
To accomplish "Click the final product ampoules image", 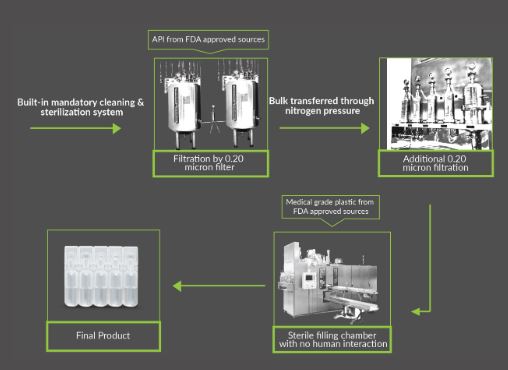I will (x=101, y=277).
